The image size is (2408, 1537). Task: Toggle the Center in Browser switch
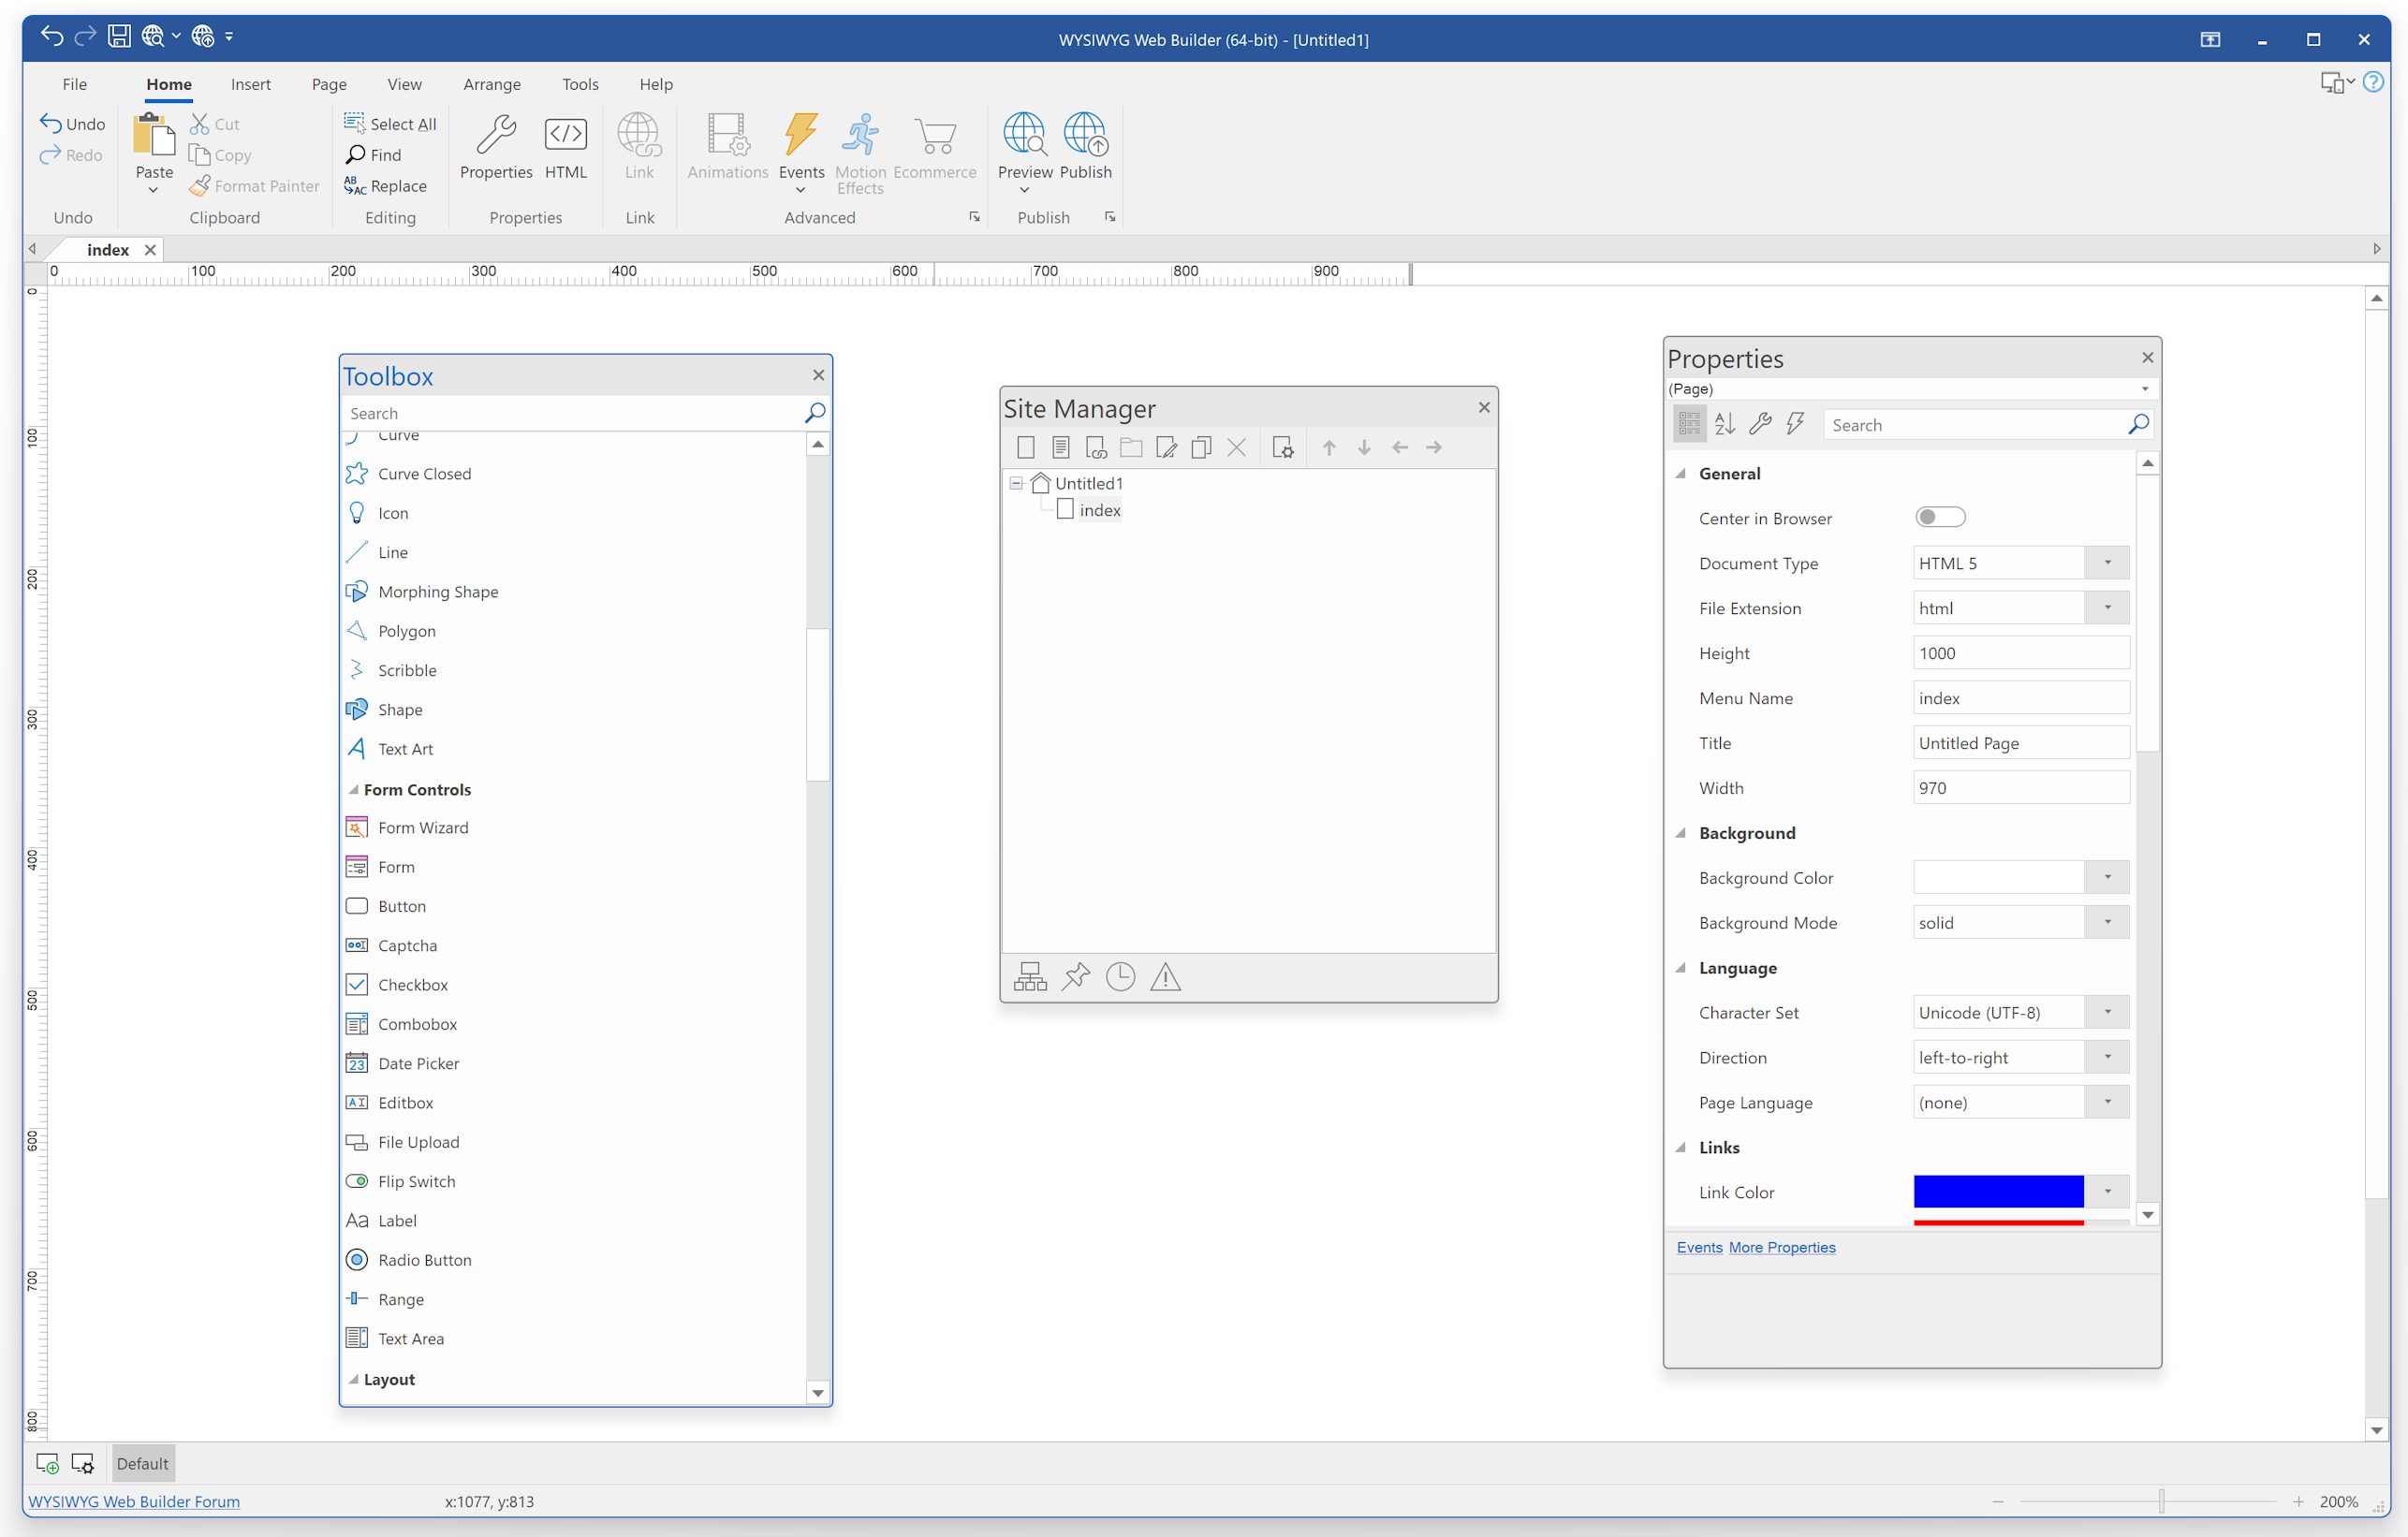point(1940,518)
